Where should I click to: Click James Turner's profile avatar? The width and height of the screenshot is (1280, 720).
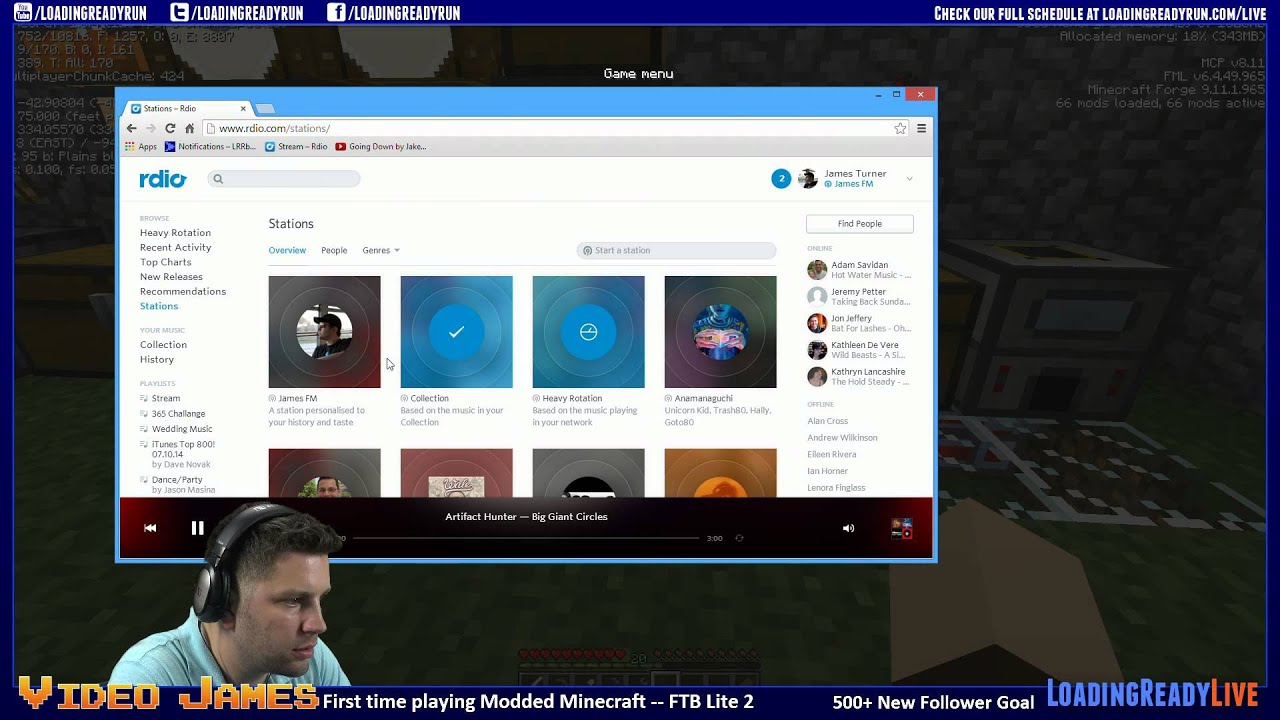(x=808, y=179)
